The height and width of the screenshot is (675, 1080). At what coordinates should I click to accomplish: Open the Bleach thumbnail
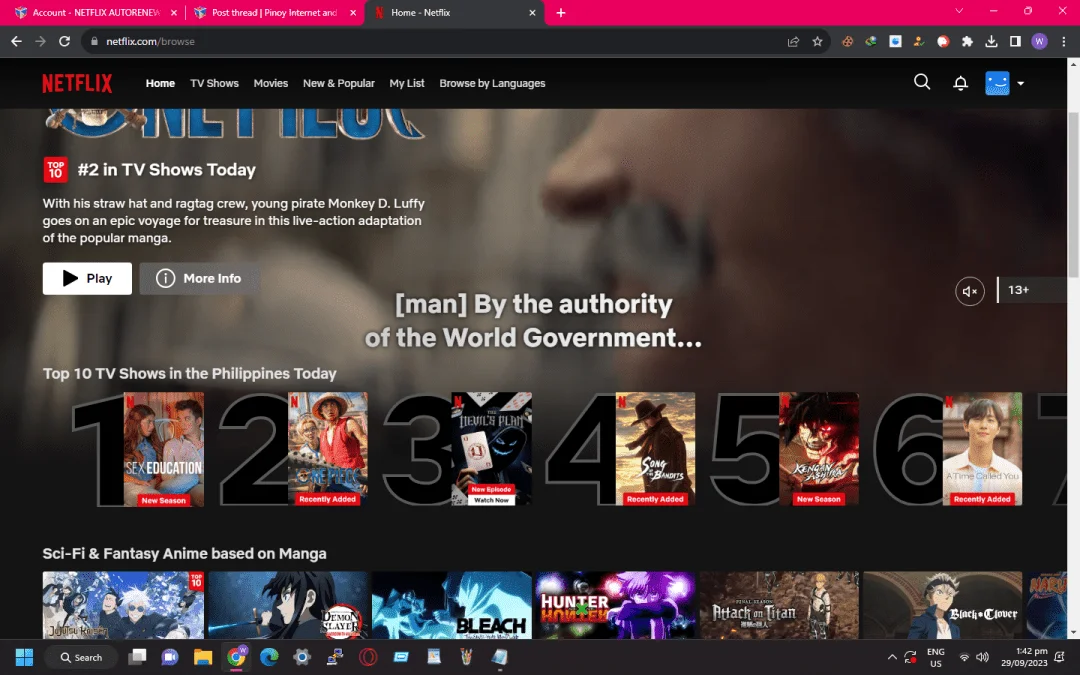[452, 605]
